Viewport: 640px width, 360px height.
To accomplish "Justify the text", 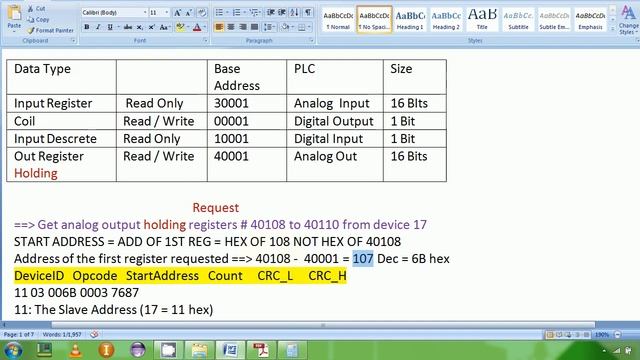I will coord(255,27).
